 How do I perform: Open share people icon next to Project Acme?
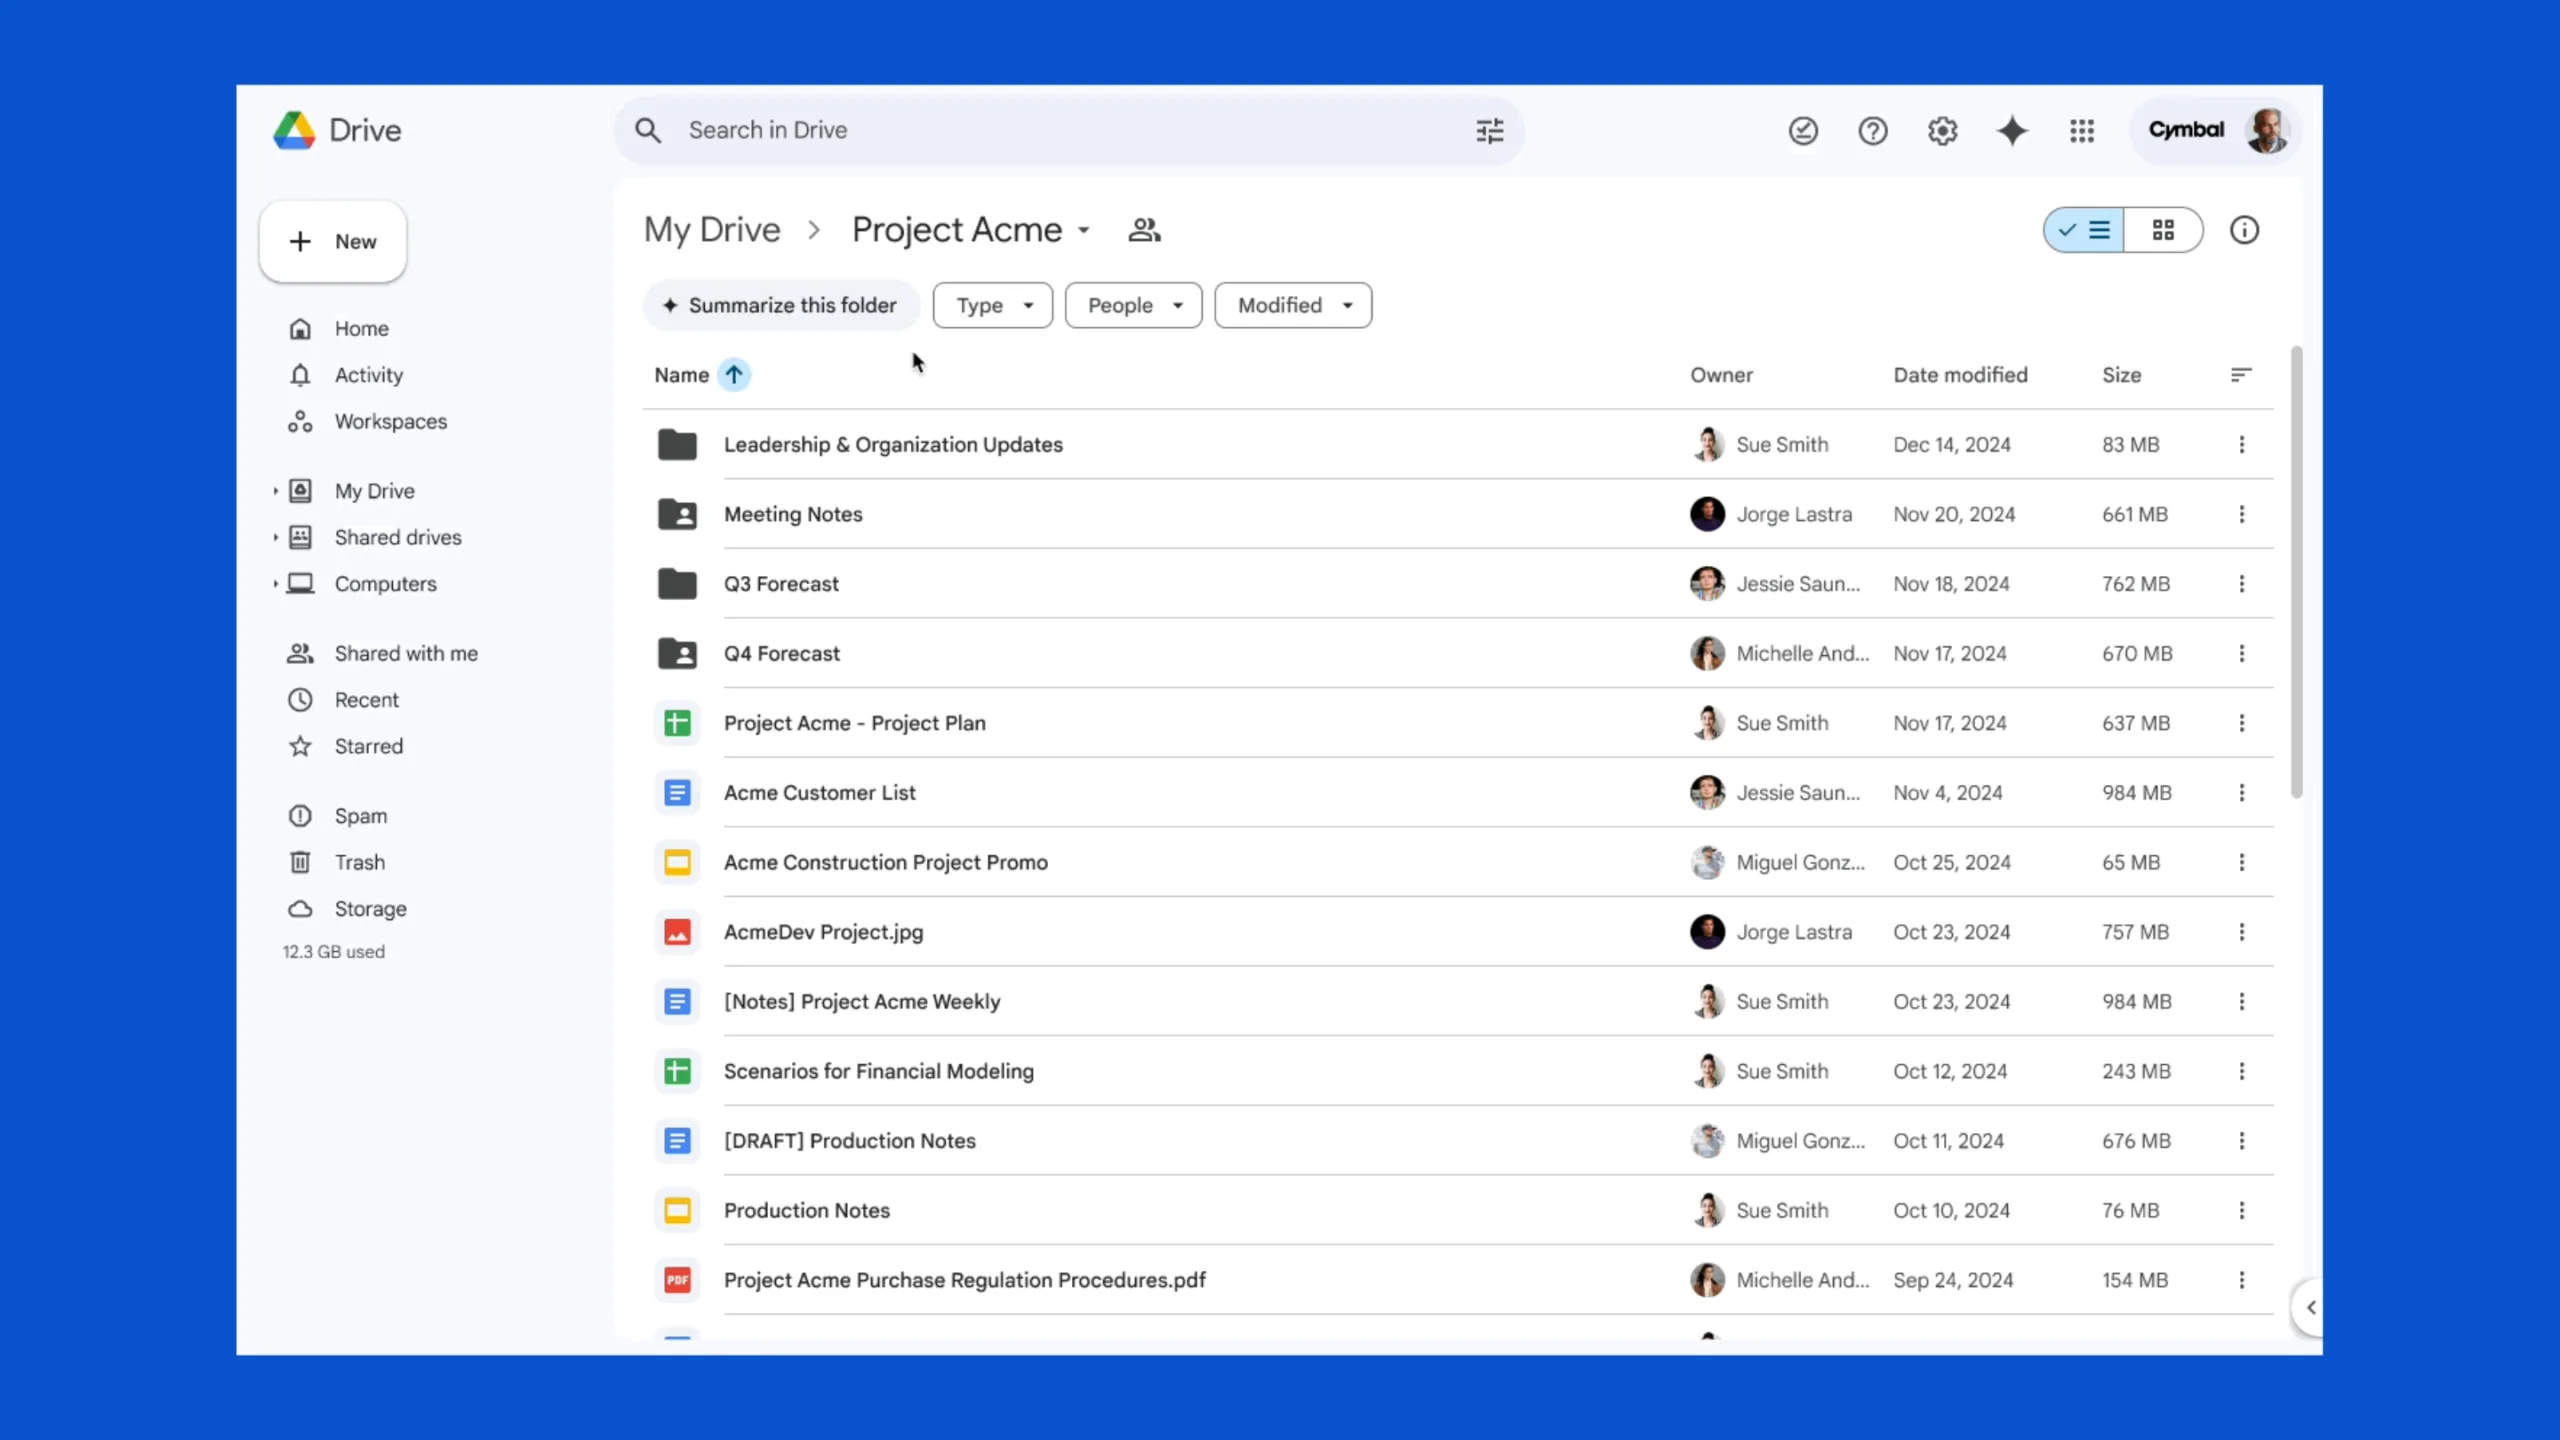point(1144,230)
